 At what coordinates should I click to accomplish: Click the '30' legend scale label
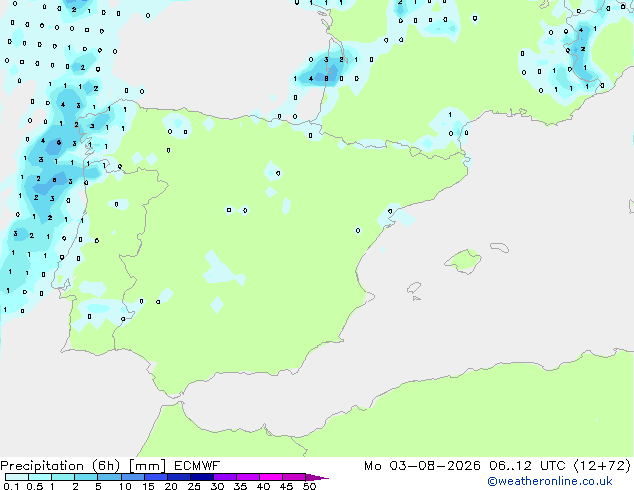click(x=217, y=486)
